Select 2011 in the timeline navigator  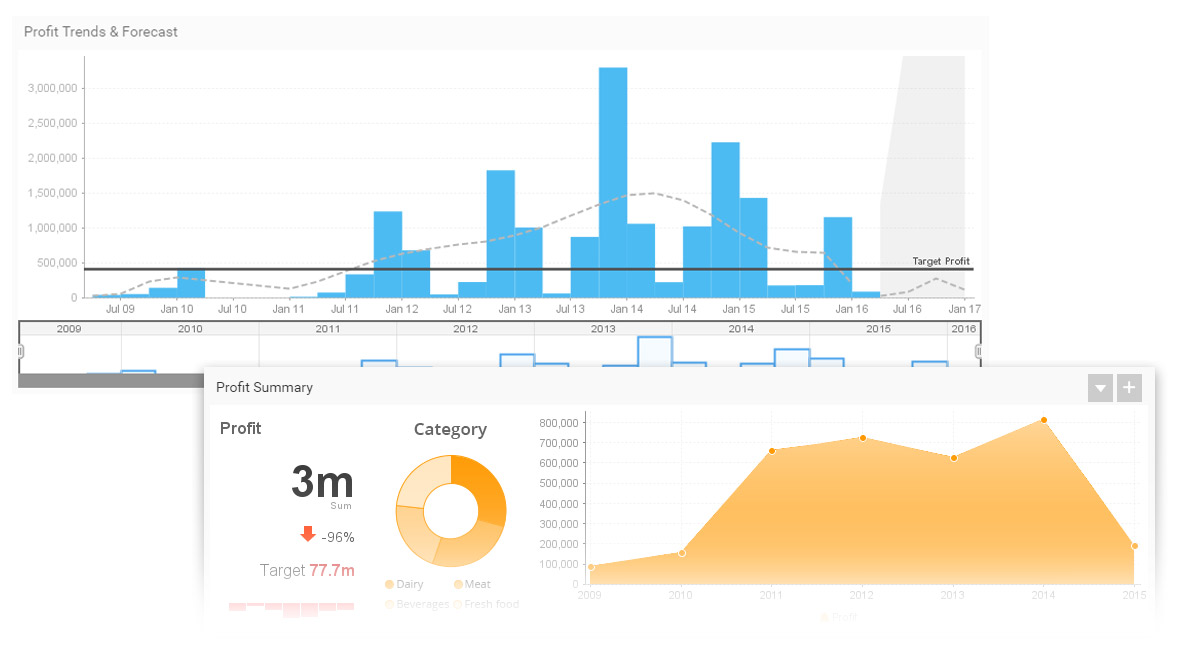(x=327, y=329)
